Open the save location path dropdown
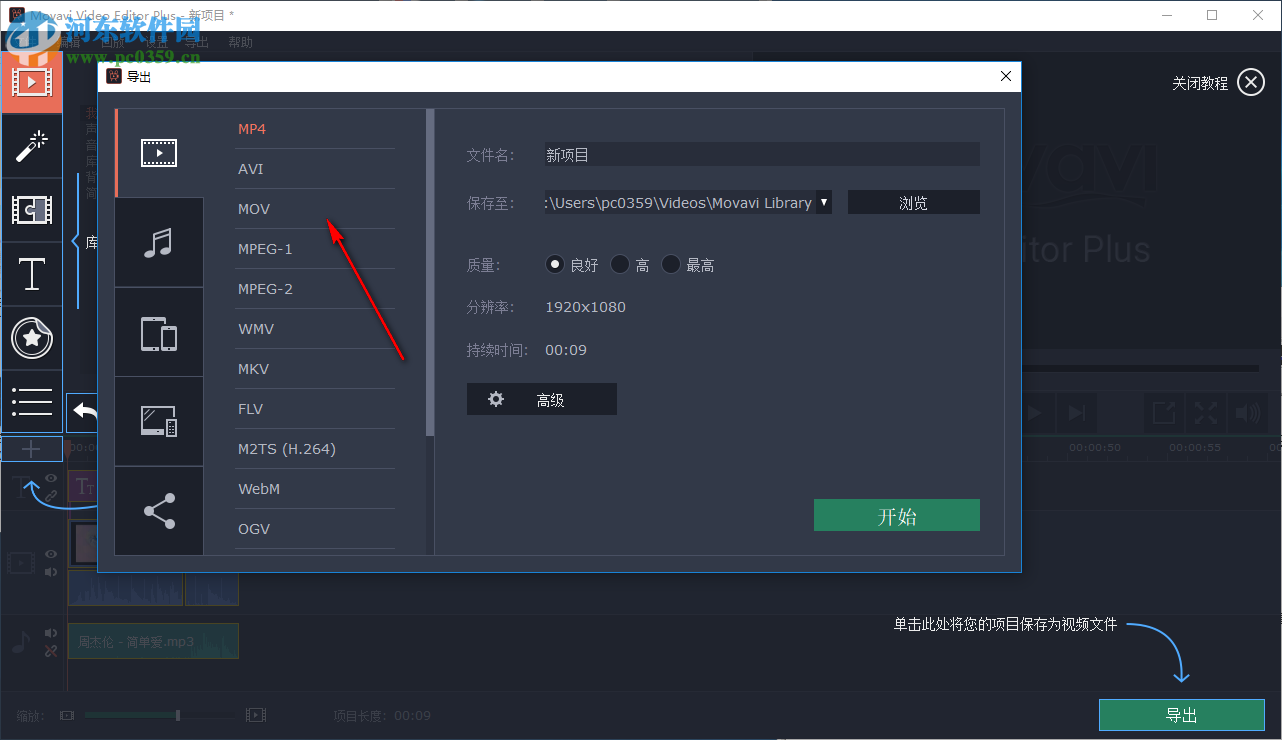This screenshot has height=740, width=1282. (x=824, y=202)
